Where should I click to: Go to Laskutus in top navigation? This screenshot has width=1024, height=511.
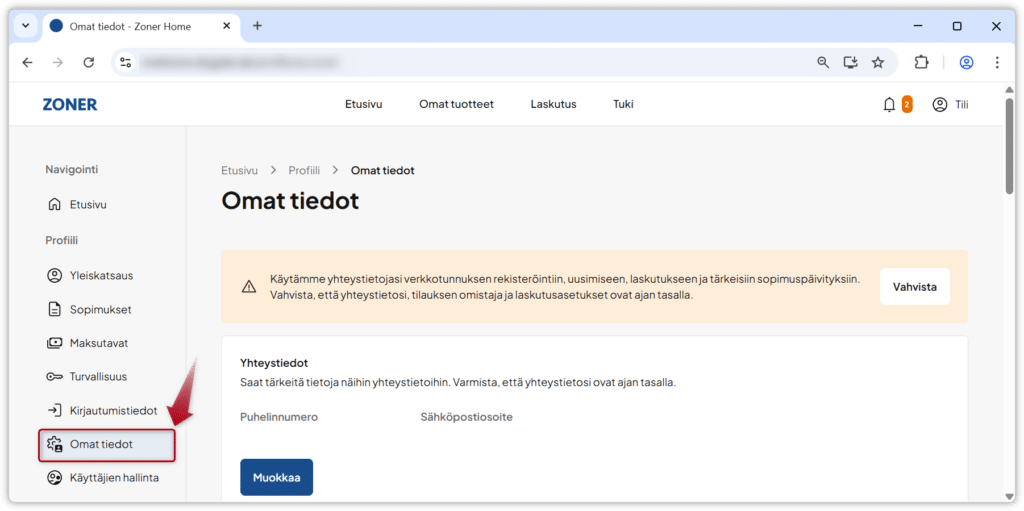click(x=553, y=104)
